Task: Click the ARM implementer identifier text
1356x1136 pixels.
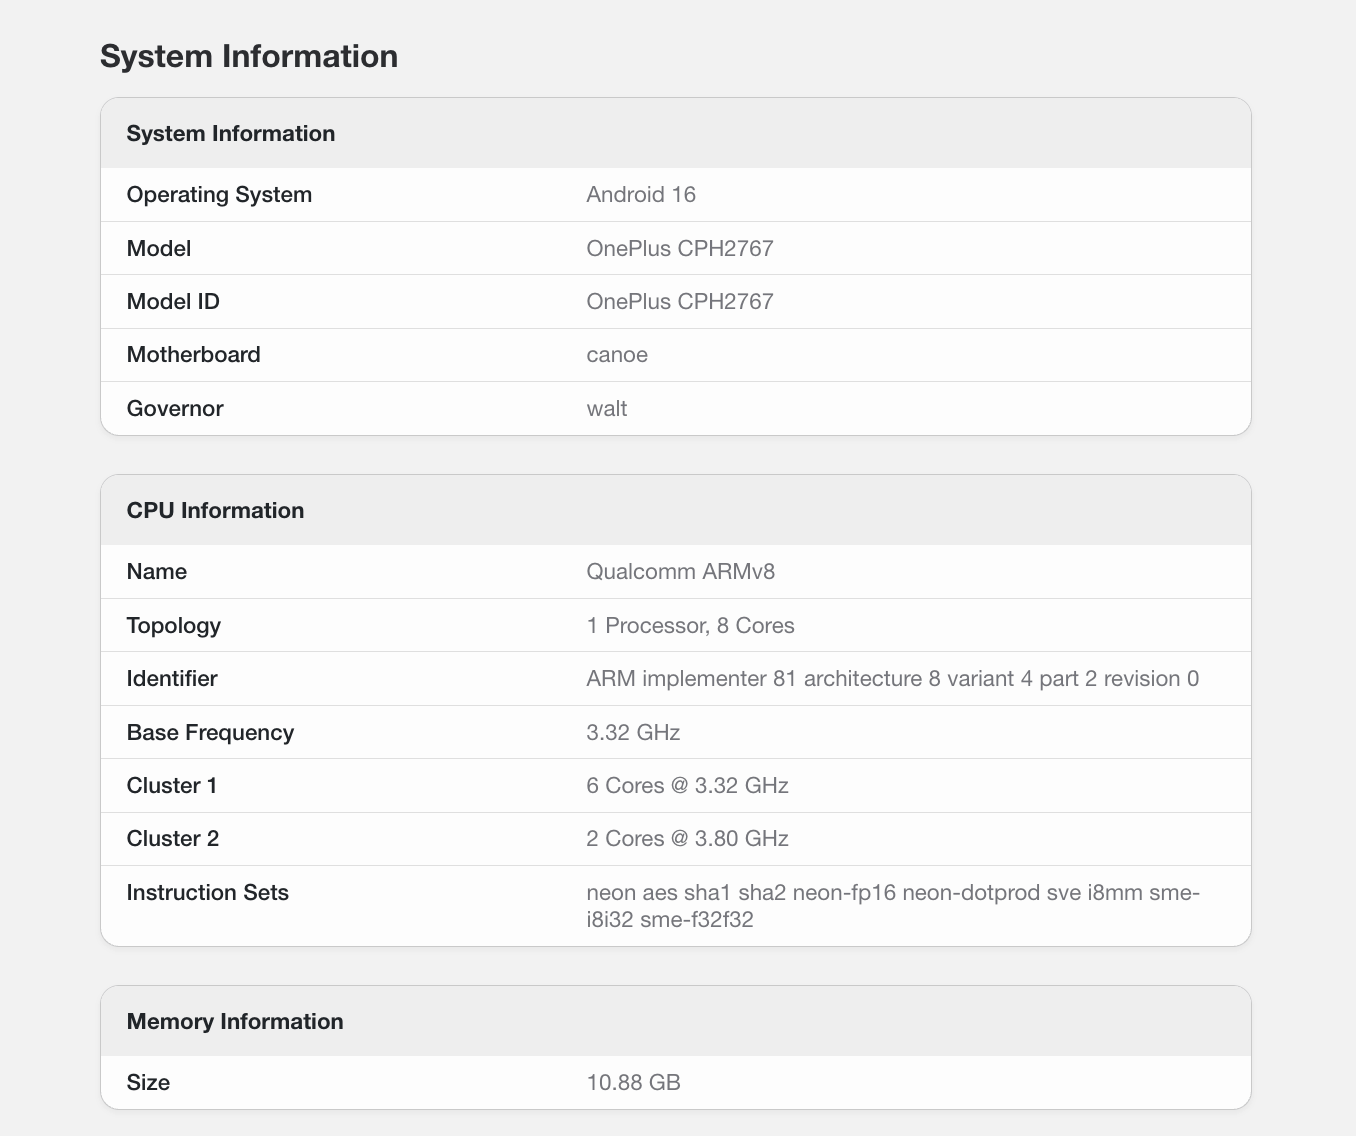Action: pos(892,679)
